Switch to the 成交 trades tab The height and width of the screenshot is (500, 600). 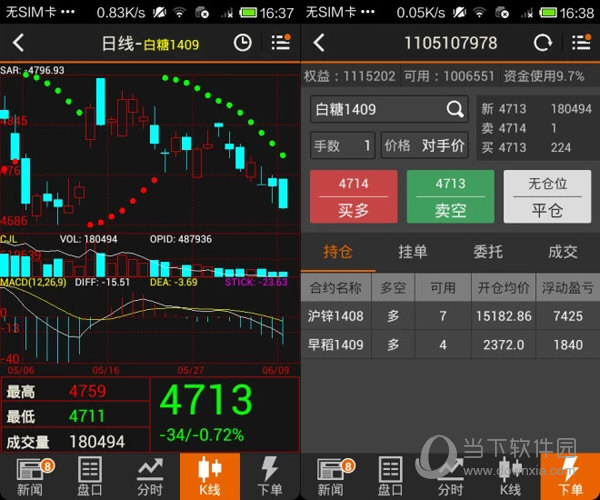click(563, 252)
